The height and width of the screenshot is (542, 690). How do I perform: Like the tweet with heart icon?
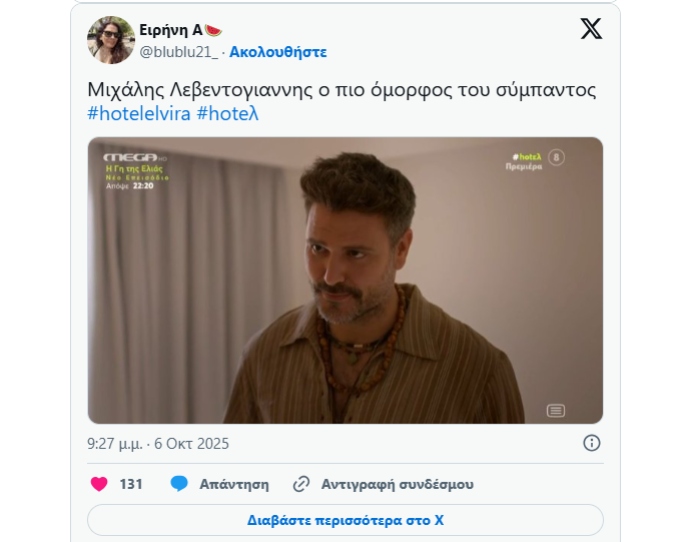99,484
